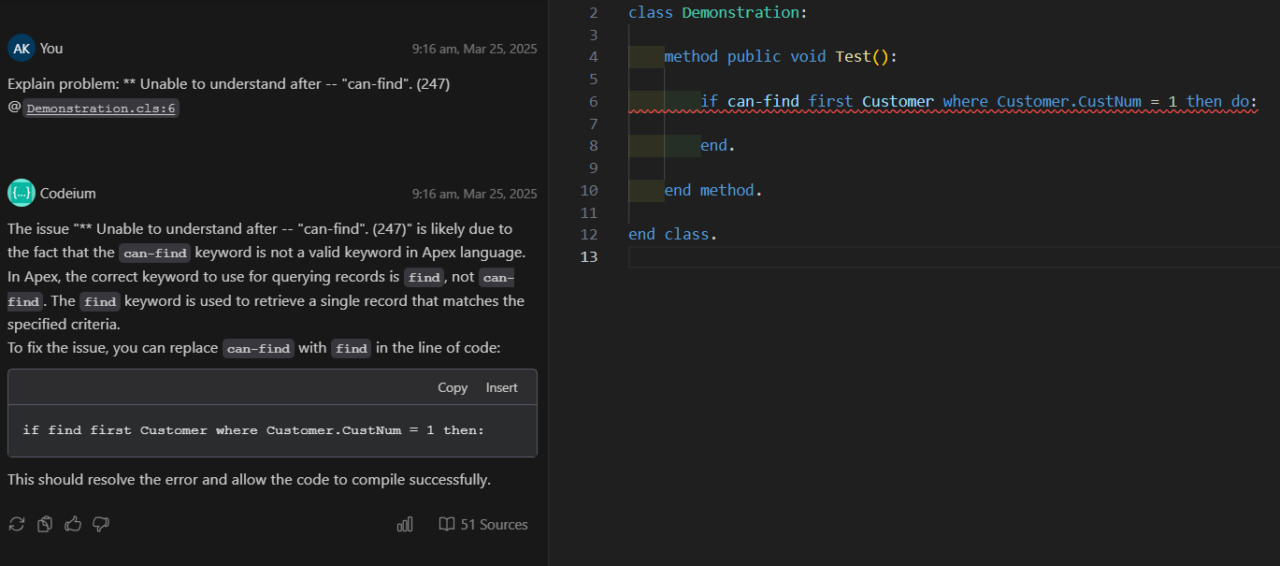The image size is (1280, 566).
Task: Open the Demonstration.cls:6 file reference
Action: (x=102, y=108)
